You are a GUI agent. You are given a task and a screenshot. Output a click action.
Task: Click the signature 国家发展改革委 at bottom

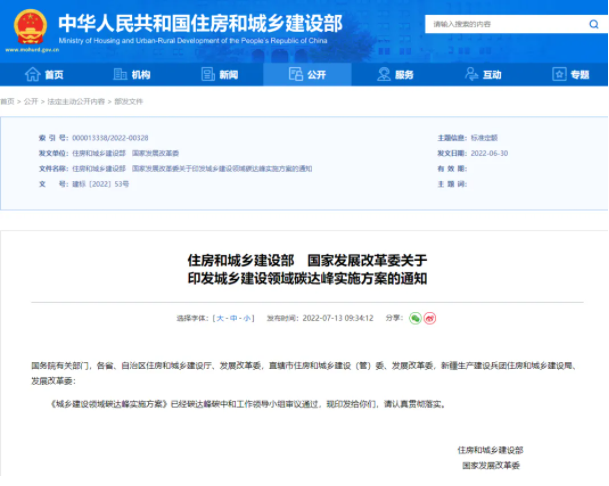(491, 465)
